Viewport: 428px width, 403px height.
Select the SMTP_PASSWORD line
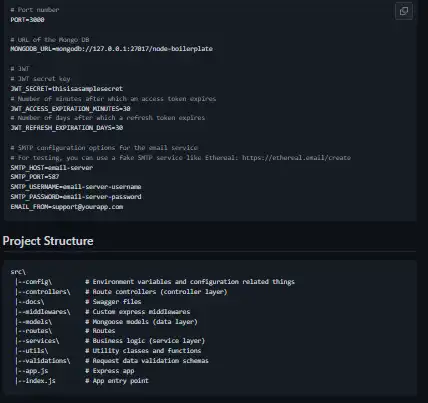76,197
